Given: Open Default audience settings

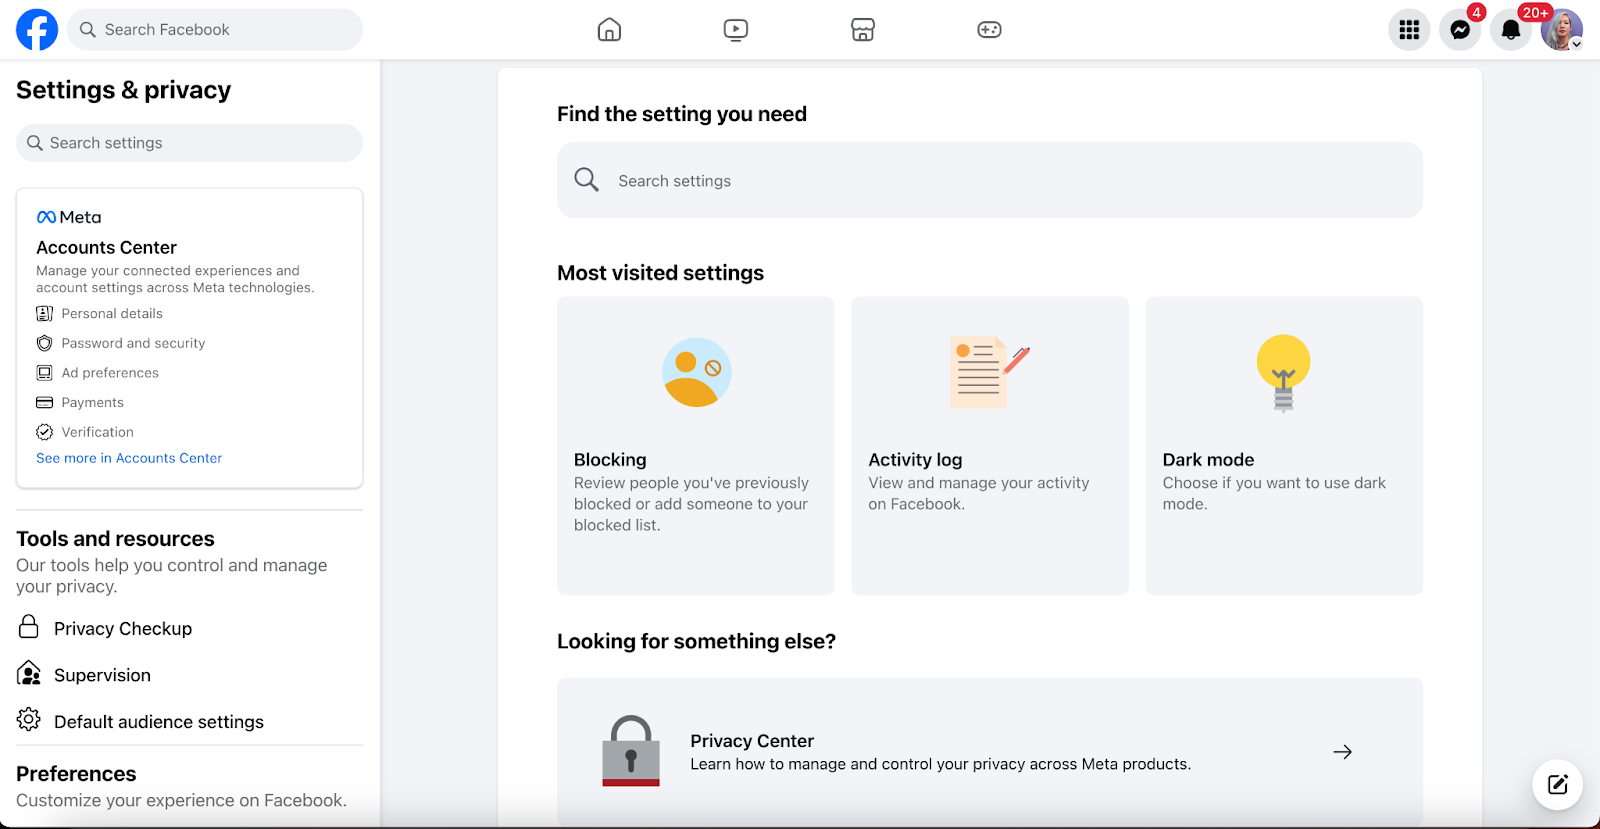Looking at the screenshot, I should (x=159, y=722).
